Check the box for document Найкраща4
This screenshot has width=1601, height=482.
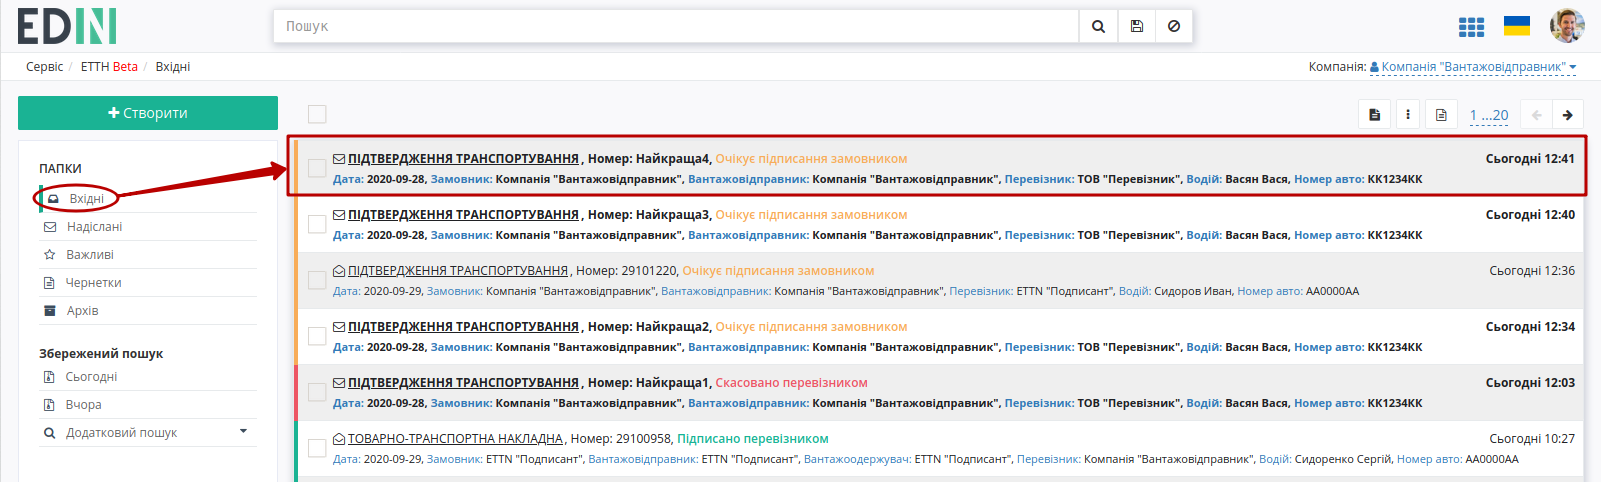(x=317, y=168)
